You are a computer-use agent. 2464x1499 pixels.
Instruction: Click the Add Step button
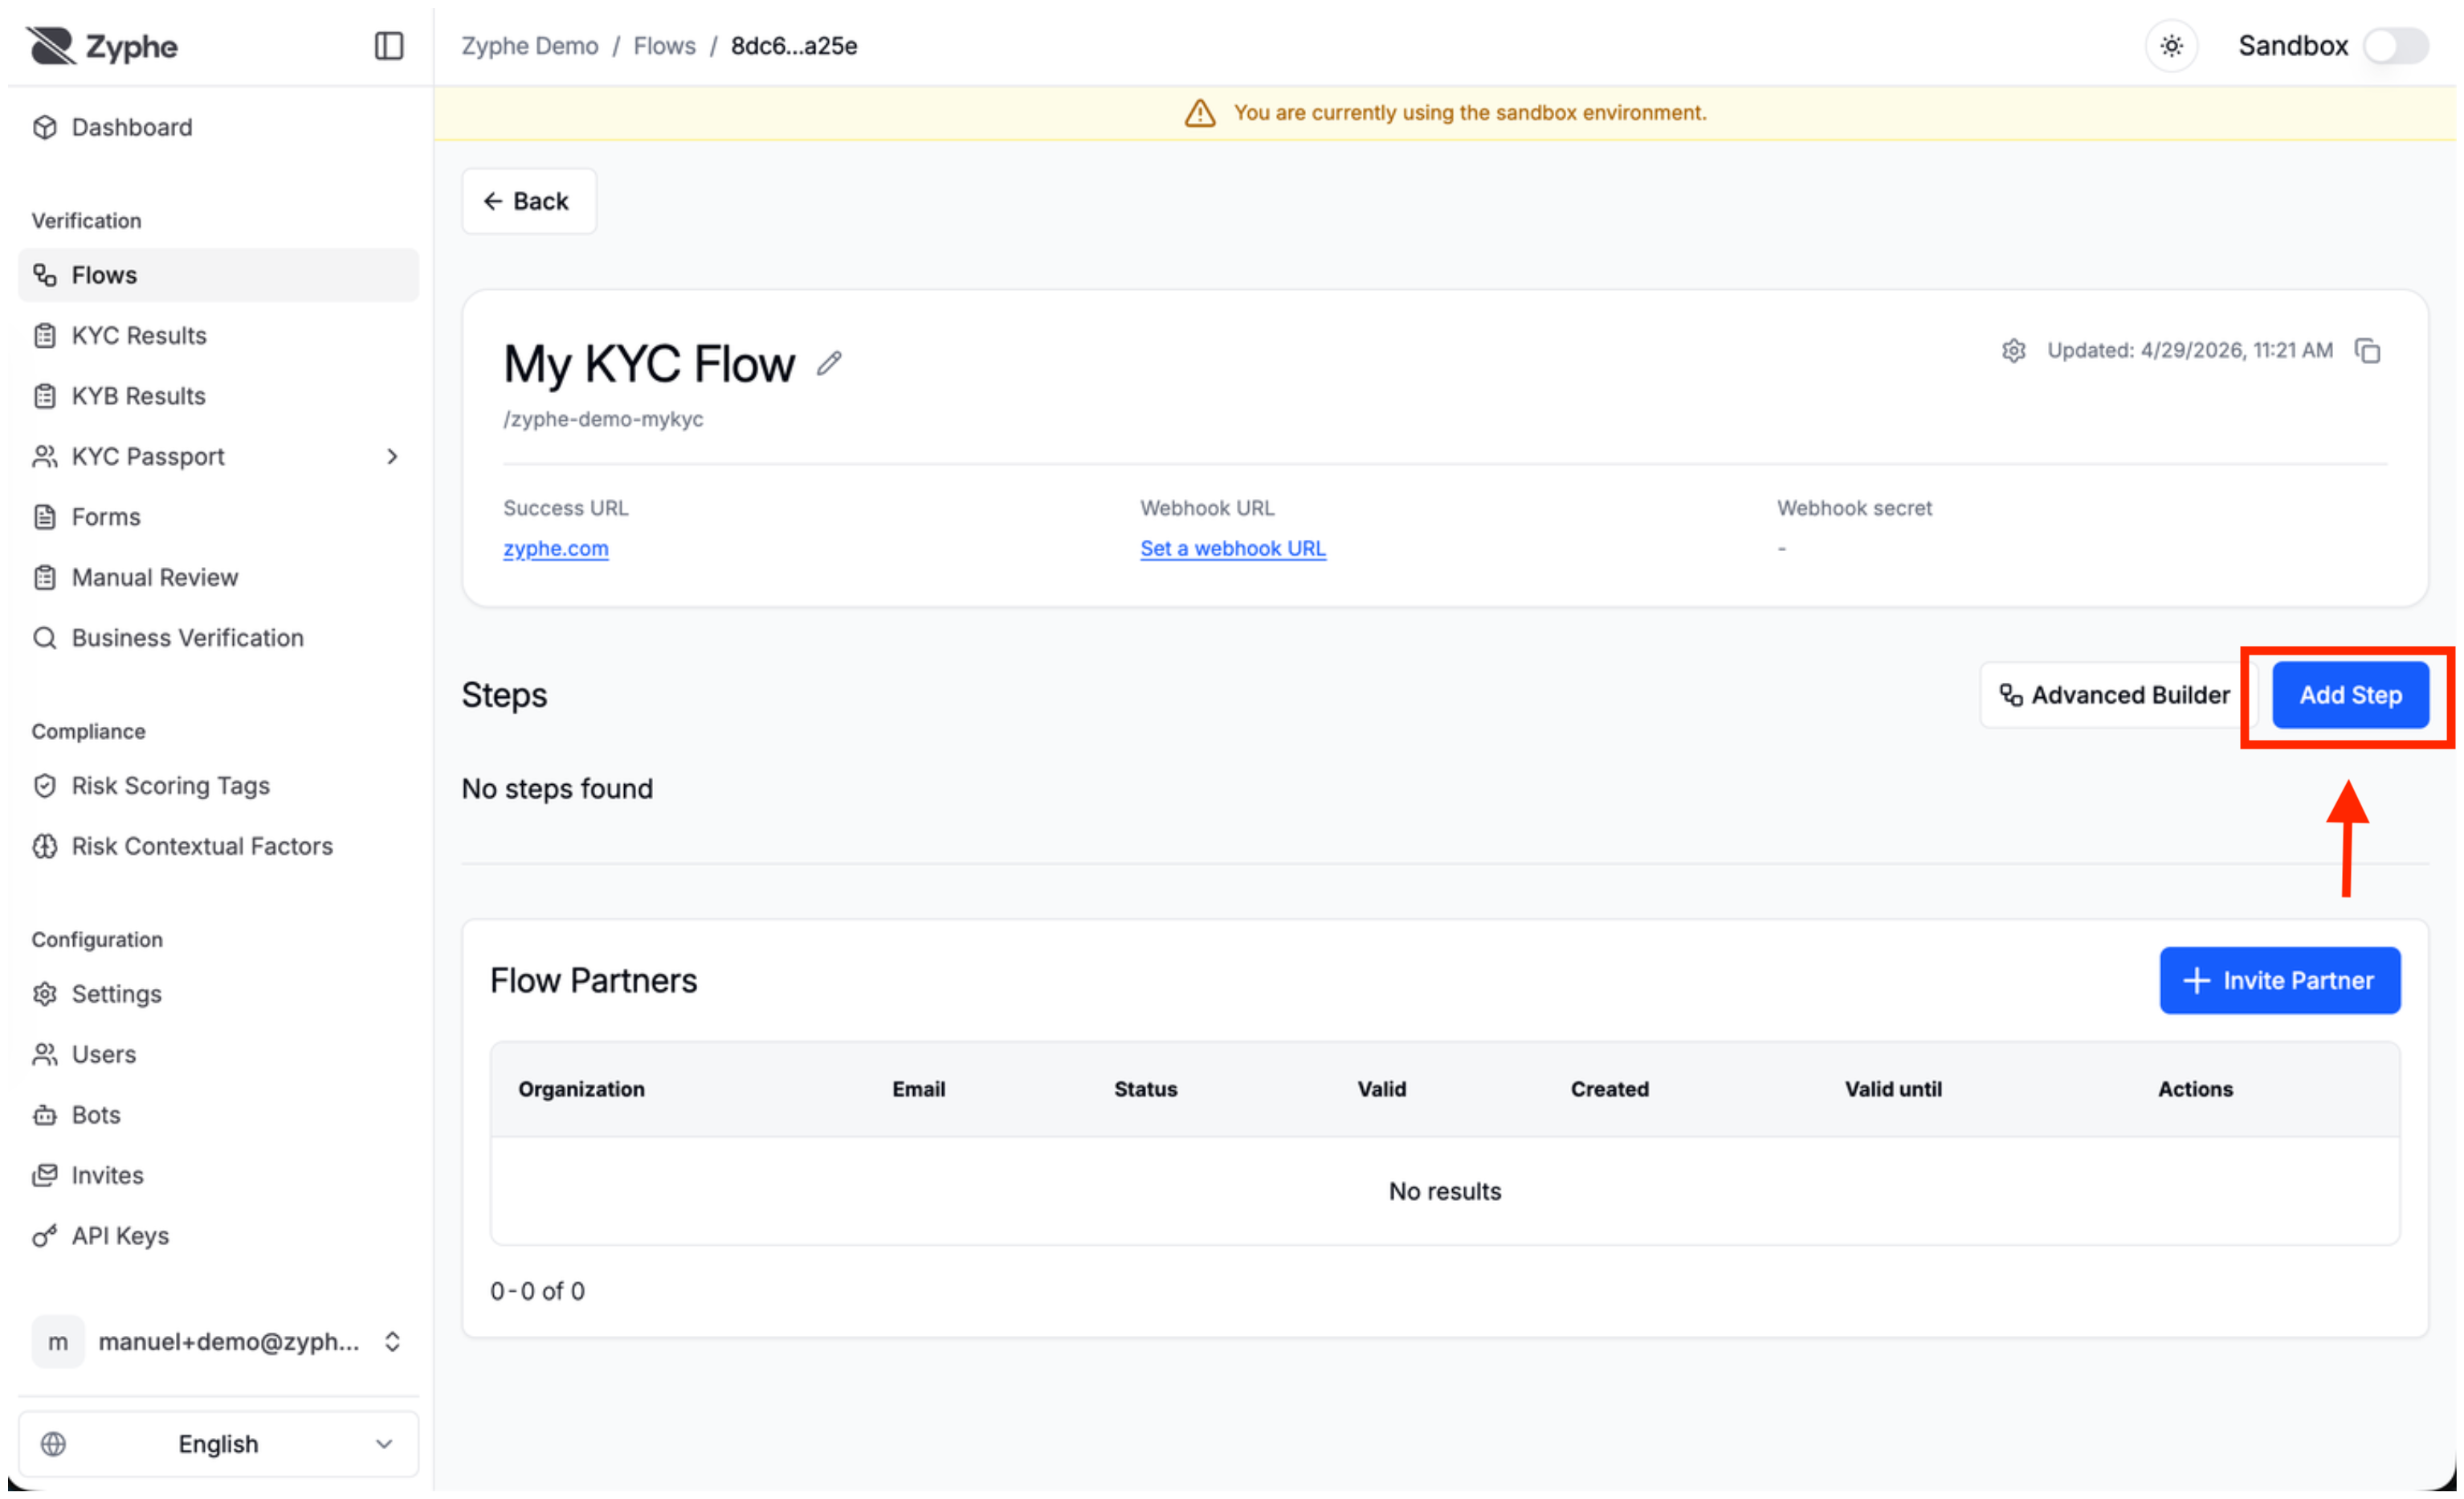point(2350,695)
